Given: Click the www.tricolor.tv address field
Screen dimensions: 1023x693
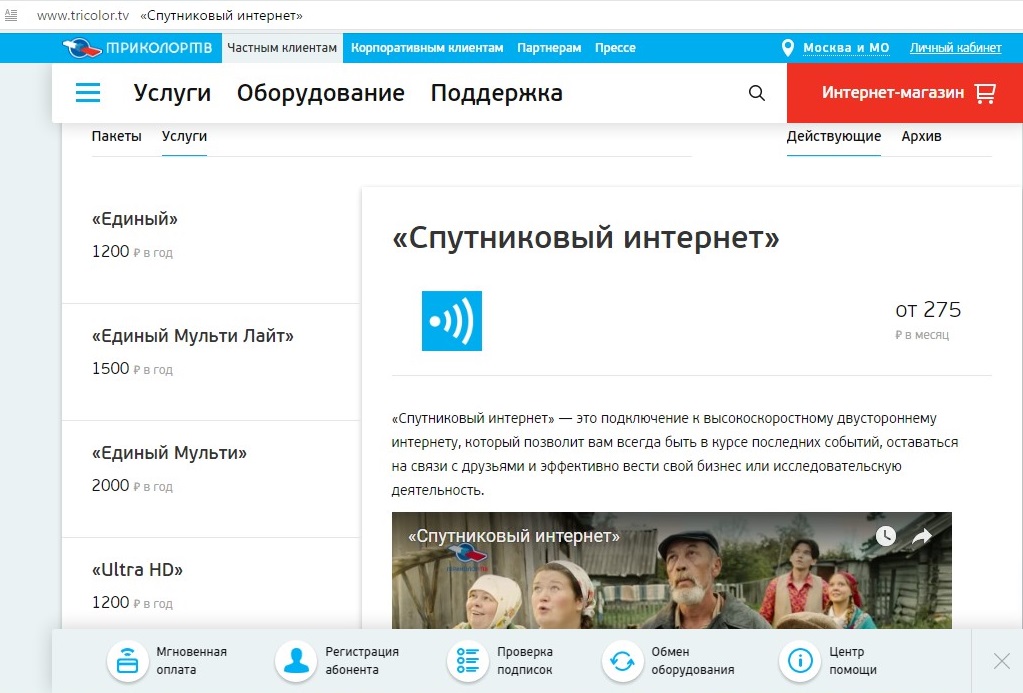Looking at the screenshot, I should coord(83,15).
